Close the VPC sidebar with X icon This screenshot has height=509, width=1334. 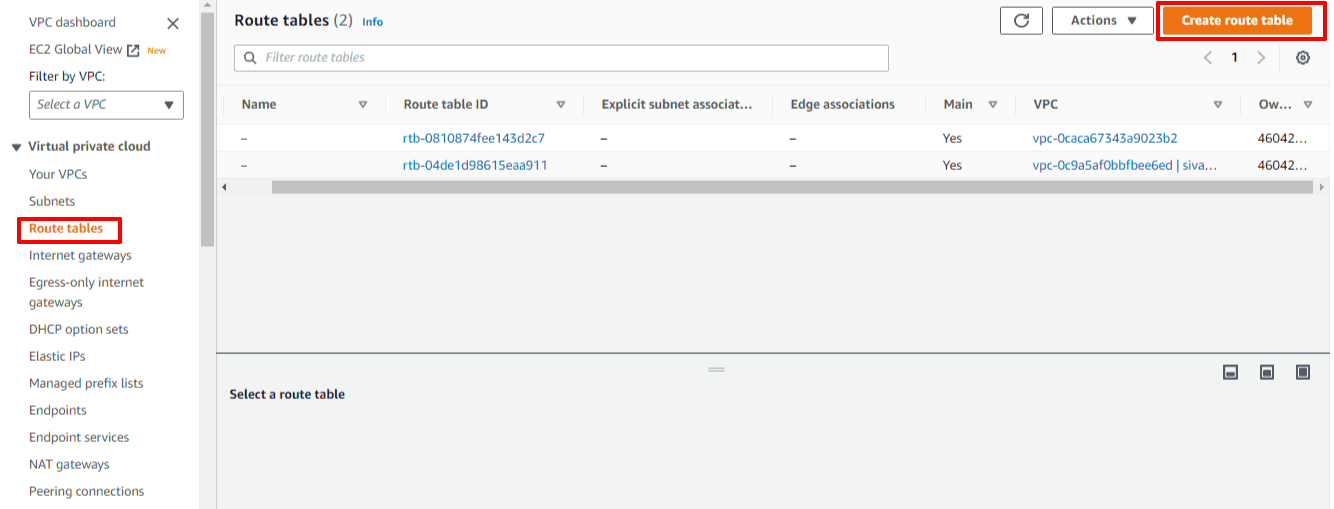[173, 23]
